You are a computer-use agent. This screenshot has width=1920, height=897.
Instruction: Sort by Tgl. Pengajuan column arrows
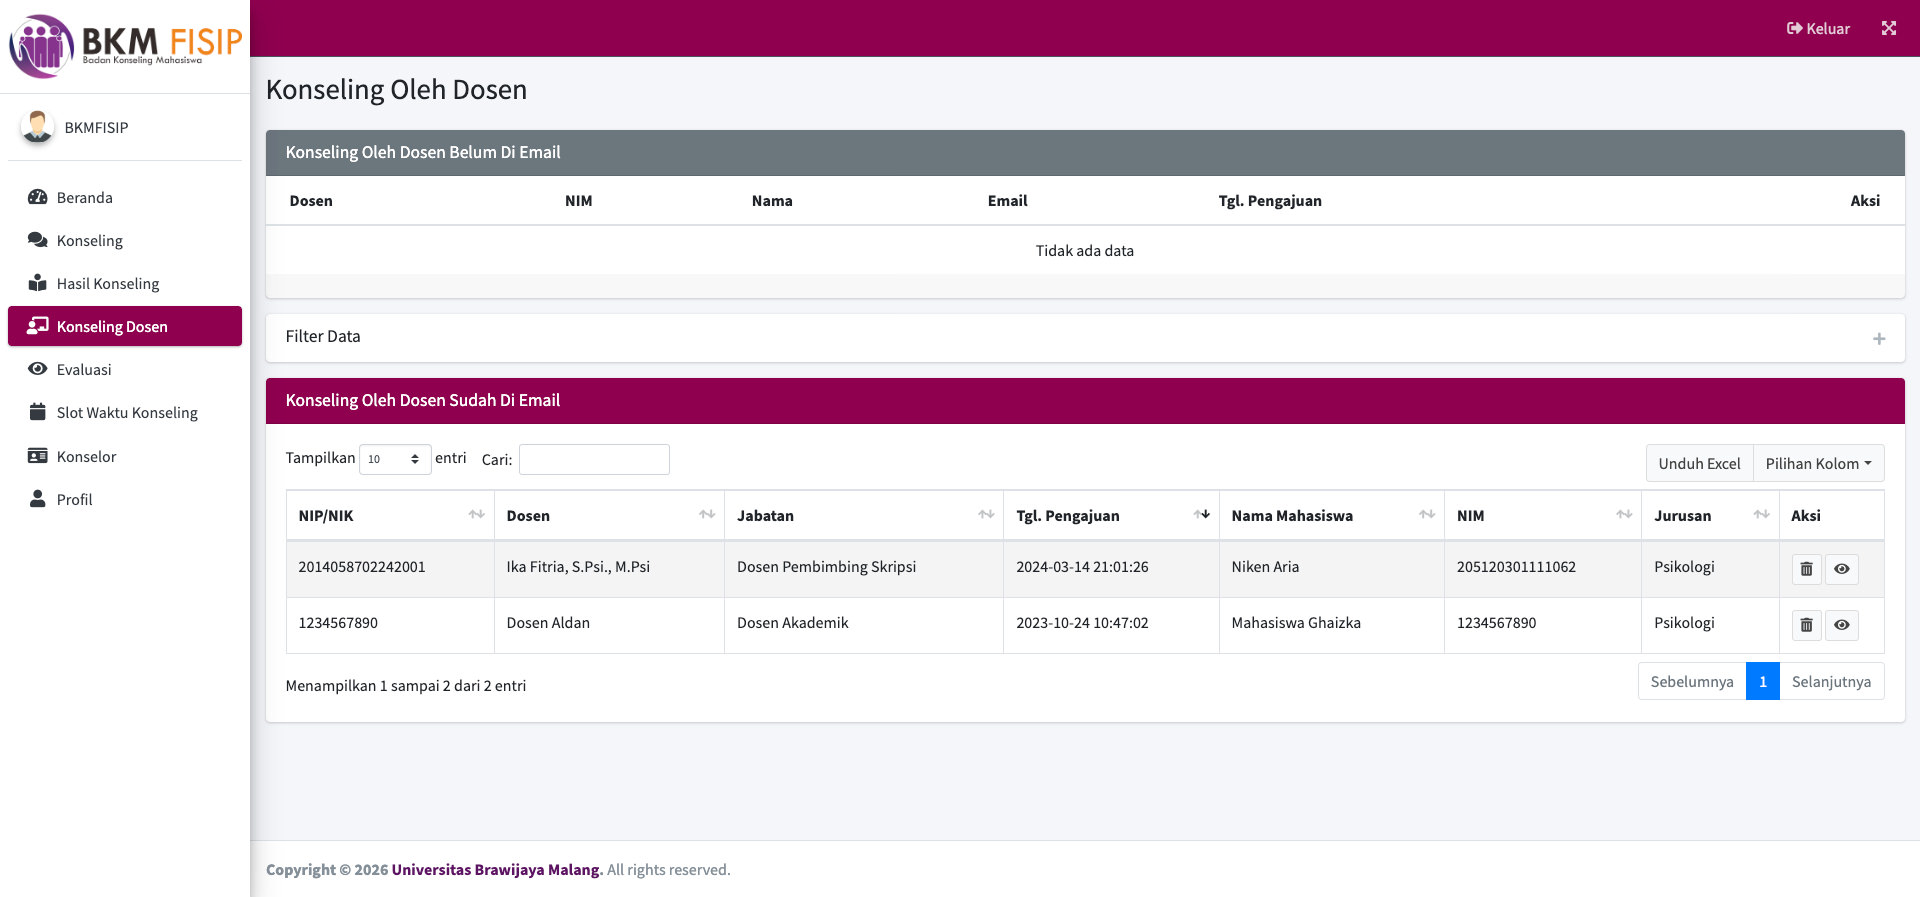pyautogui.click(x=1202, y=515)
